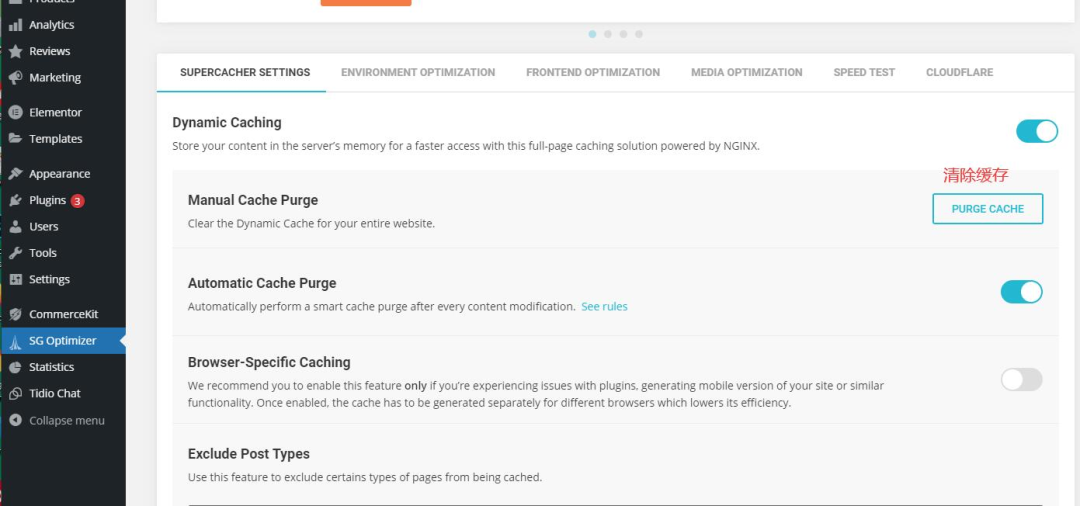The image size is (1080, 506).
Task: Click the Tidio Chat sidebar icon
Action: pyautogui.click(x=15, y=394)
